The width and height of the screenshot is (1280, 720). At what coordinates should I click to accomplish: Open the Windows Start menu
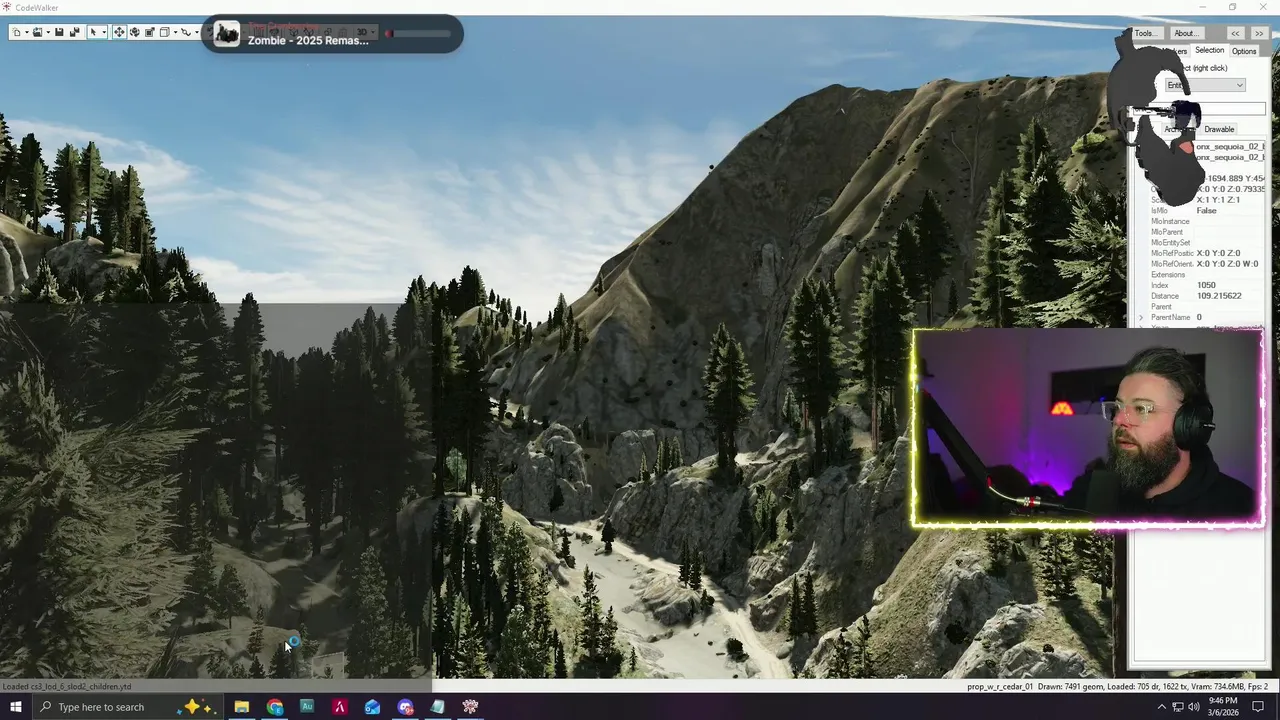pos(15,707)
